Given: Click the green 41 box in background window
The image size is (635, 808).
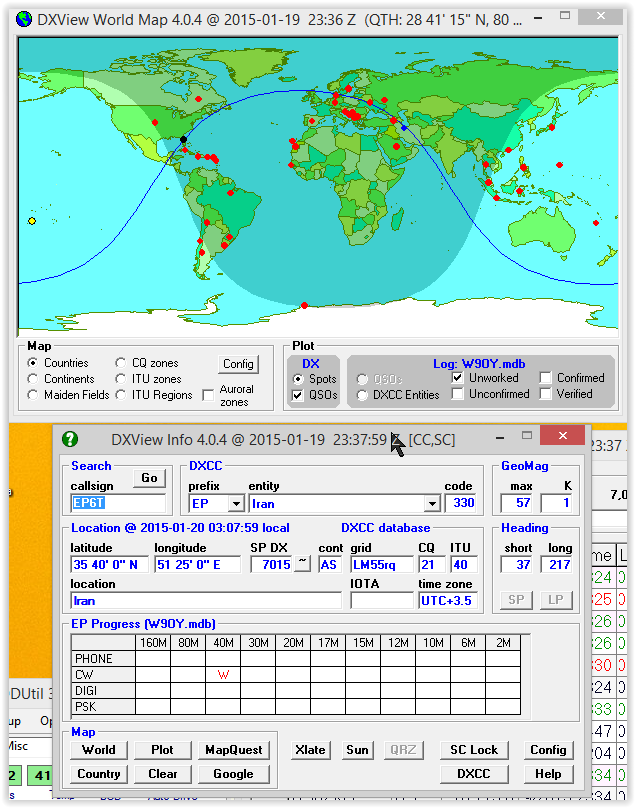Looking at the screenshot, I should pos(40,776).
